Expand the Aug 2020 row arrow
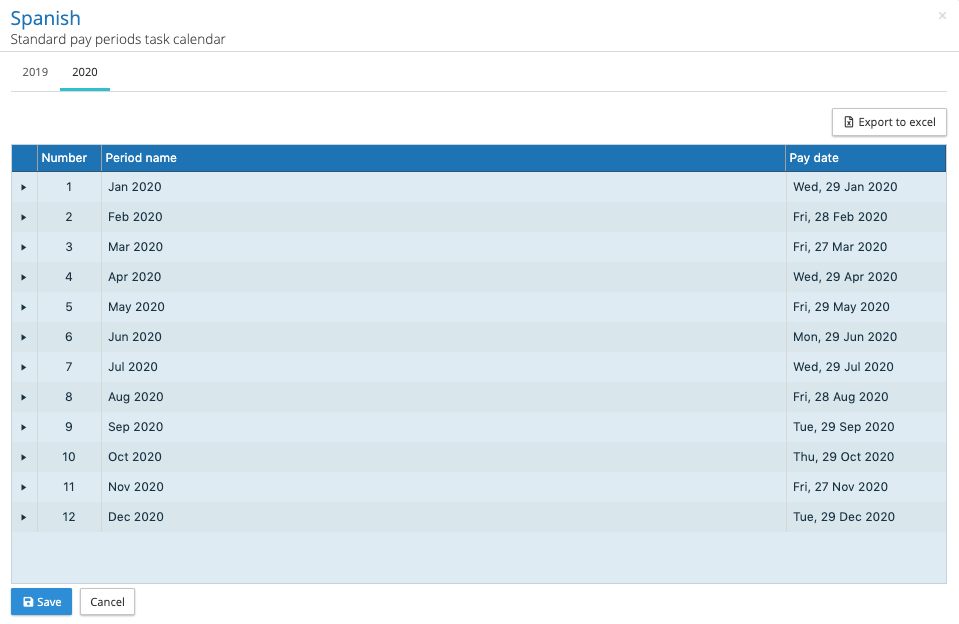Viewport: 959px width, 624px height. coord(24,397)
